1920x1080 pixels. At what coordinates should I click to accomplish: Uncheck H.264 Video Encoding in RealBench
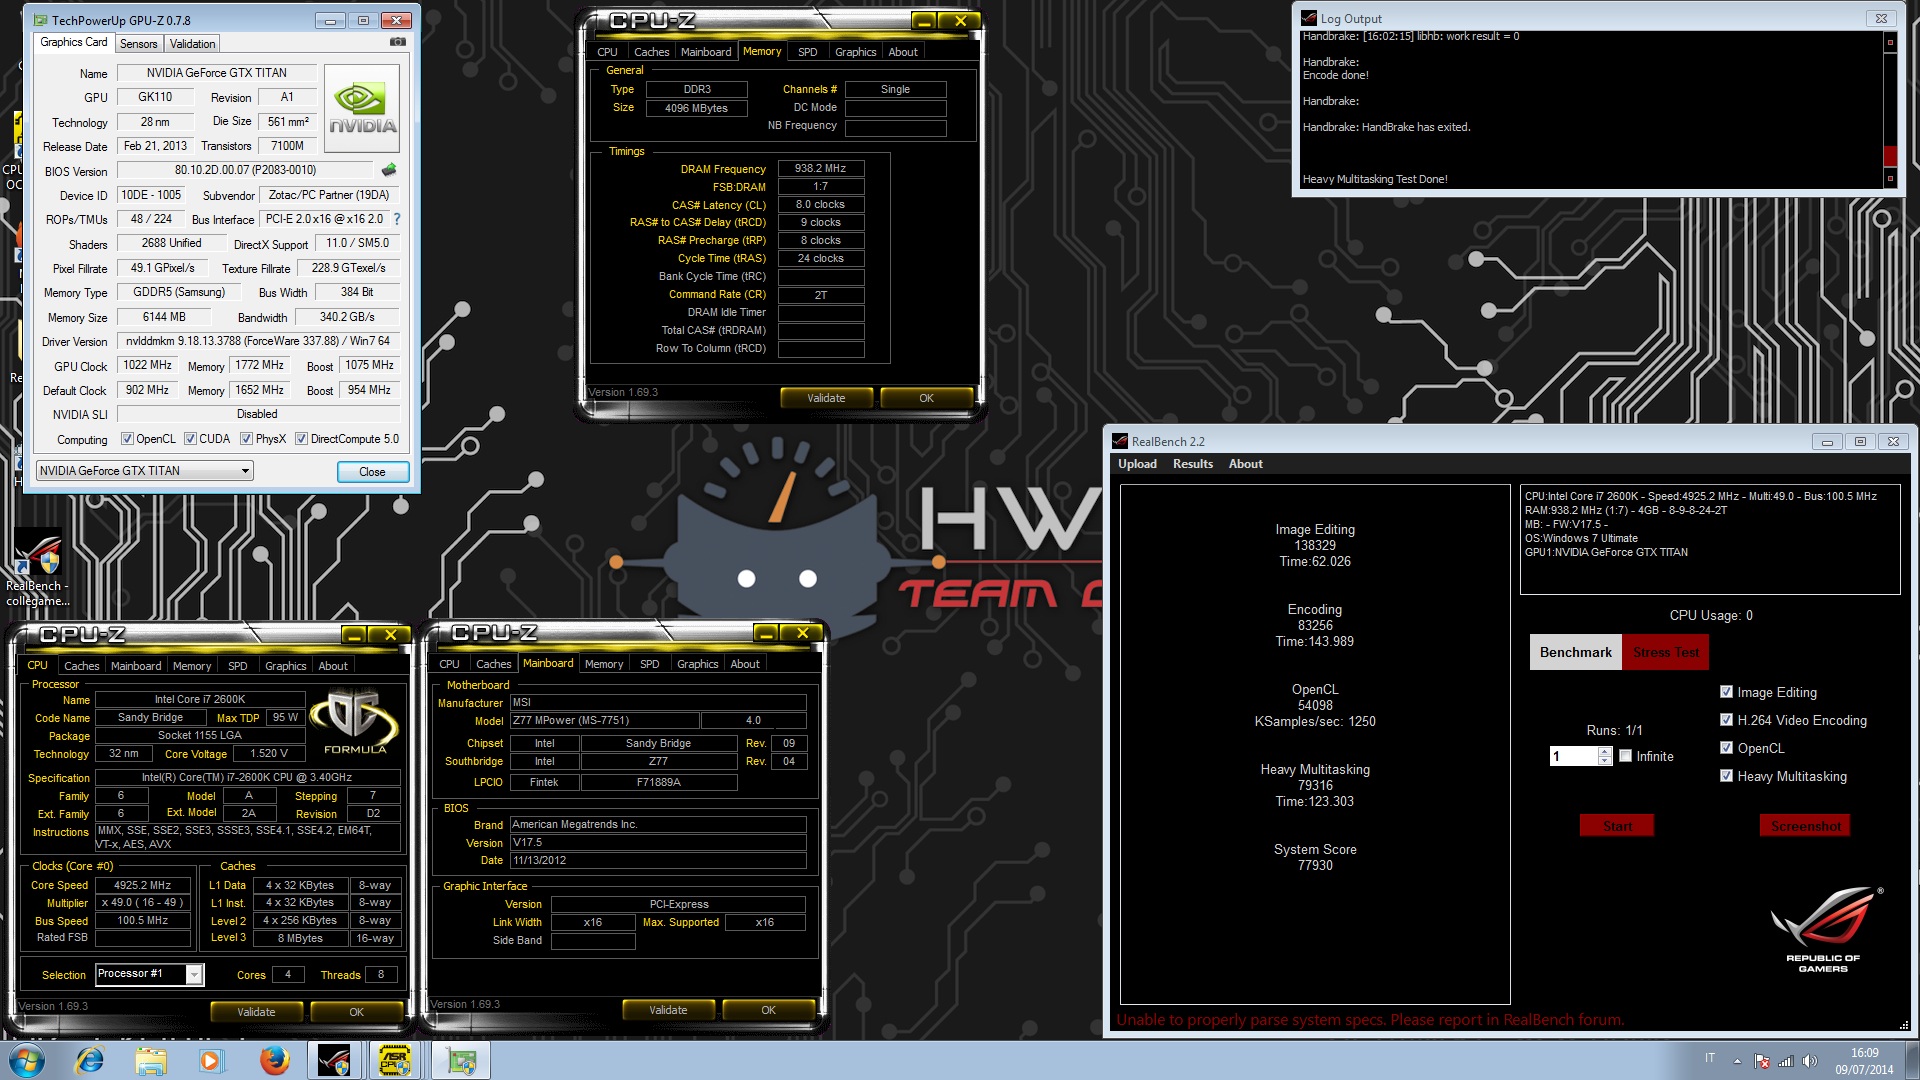pos(1726,720)
